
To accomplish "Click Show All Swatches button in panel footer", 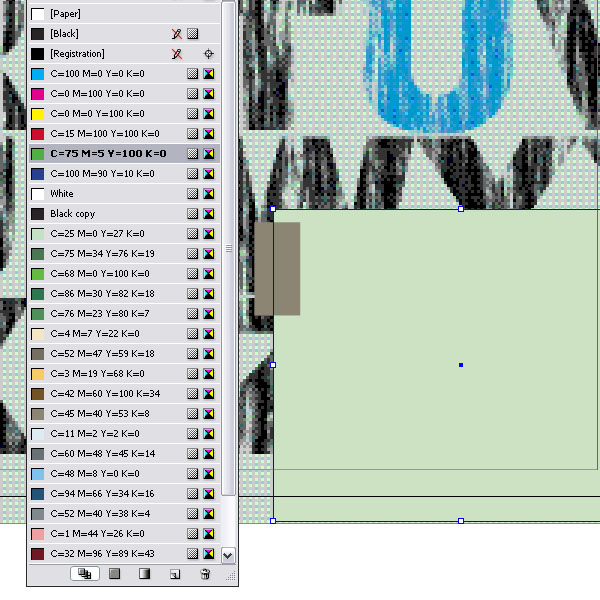I will (x=85, y=574).
